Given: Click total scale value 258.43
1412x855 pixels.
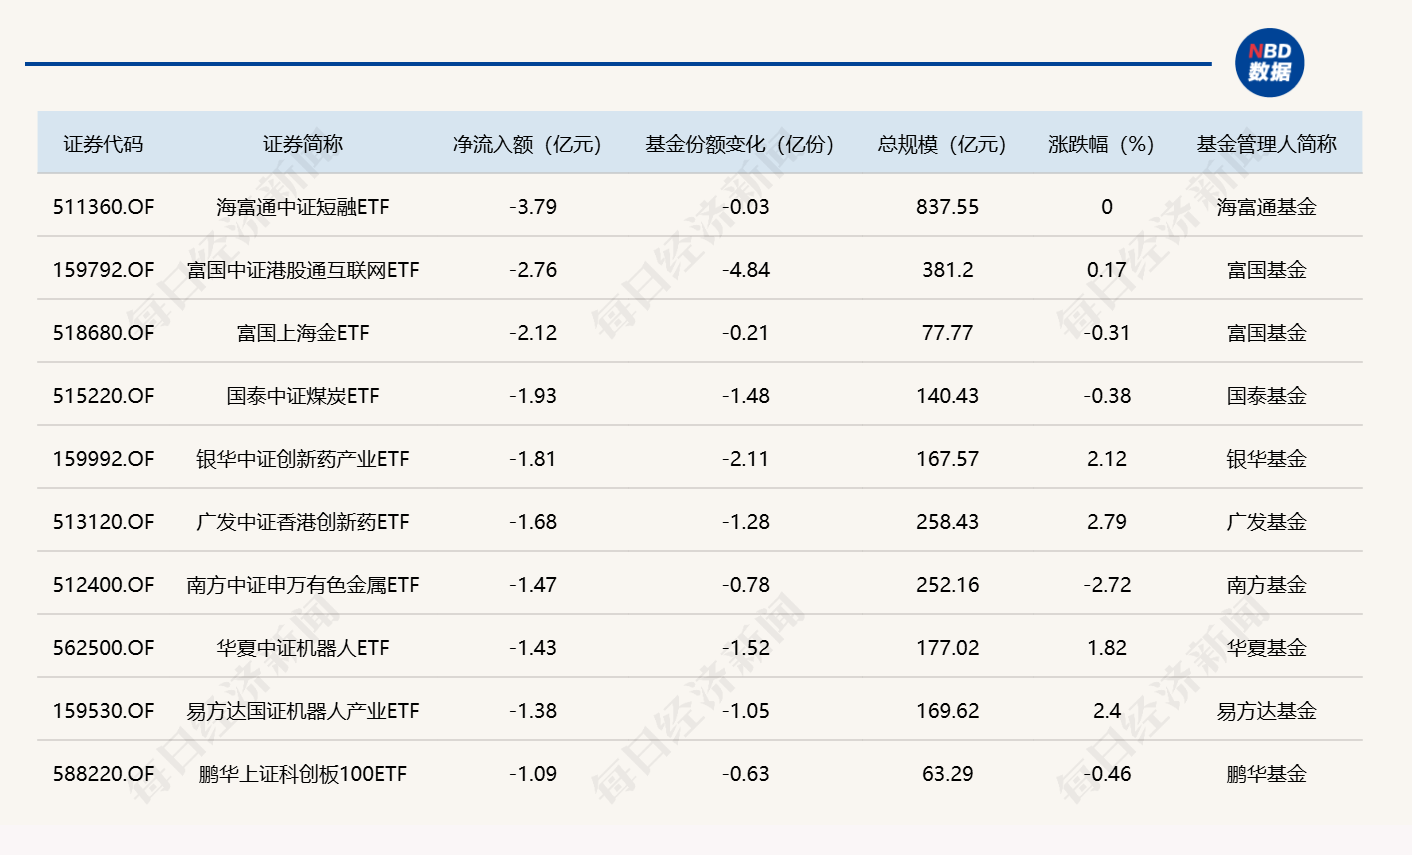Looking at the screenshot, I should click(x=947, y=522).
